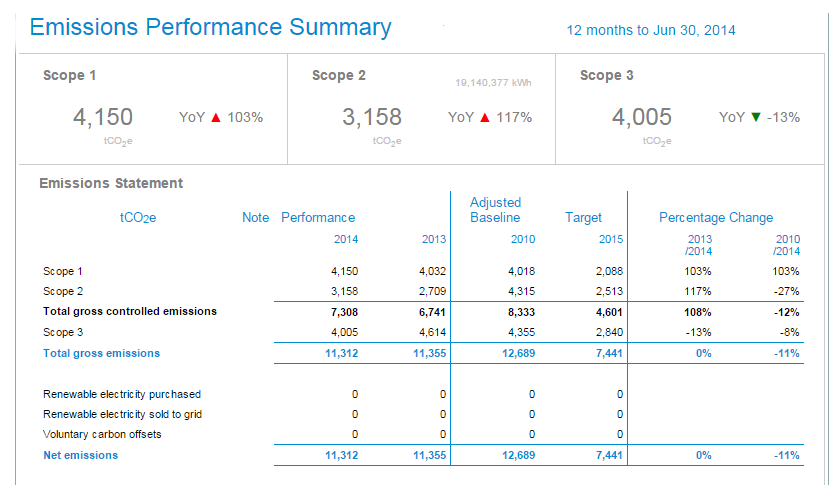The height and width of the screenshot is (485, 829).
Task: Click the Adjusted Baseline column header
Action: [495, 210]
